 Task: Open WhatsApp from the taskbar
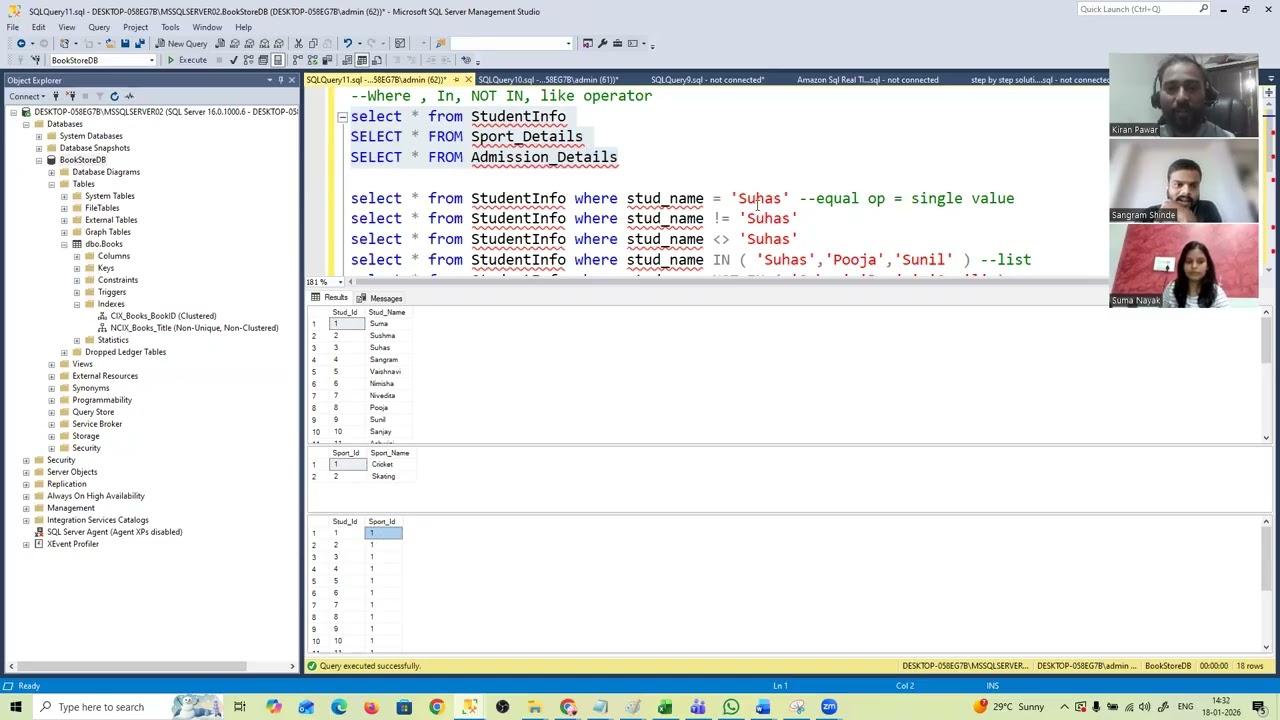click(x=731, y=707)
